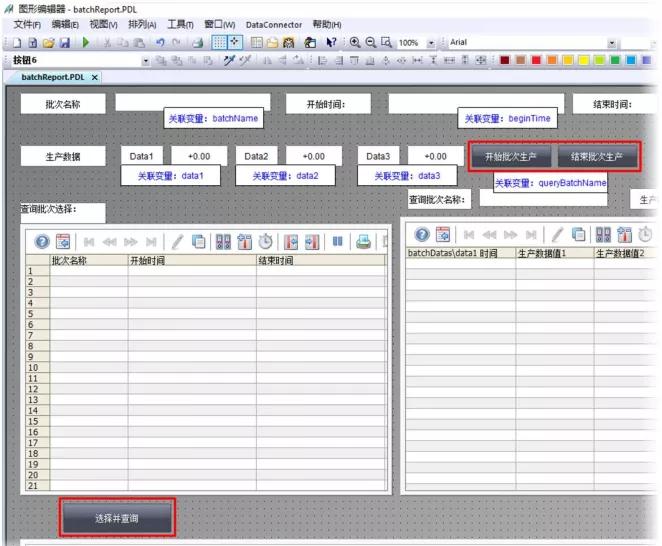Click the 开始批次生产 button
The width and height of the screenshot is (662, 546).
(510, 157)
